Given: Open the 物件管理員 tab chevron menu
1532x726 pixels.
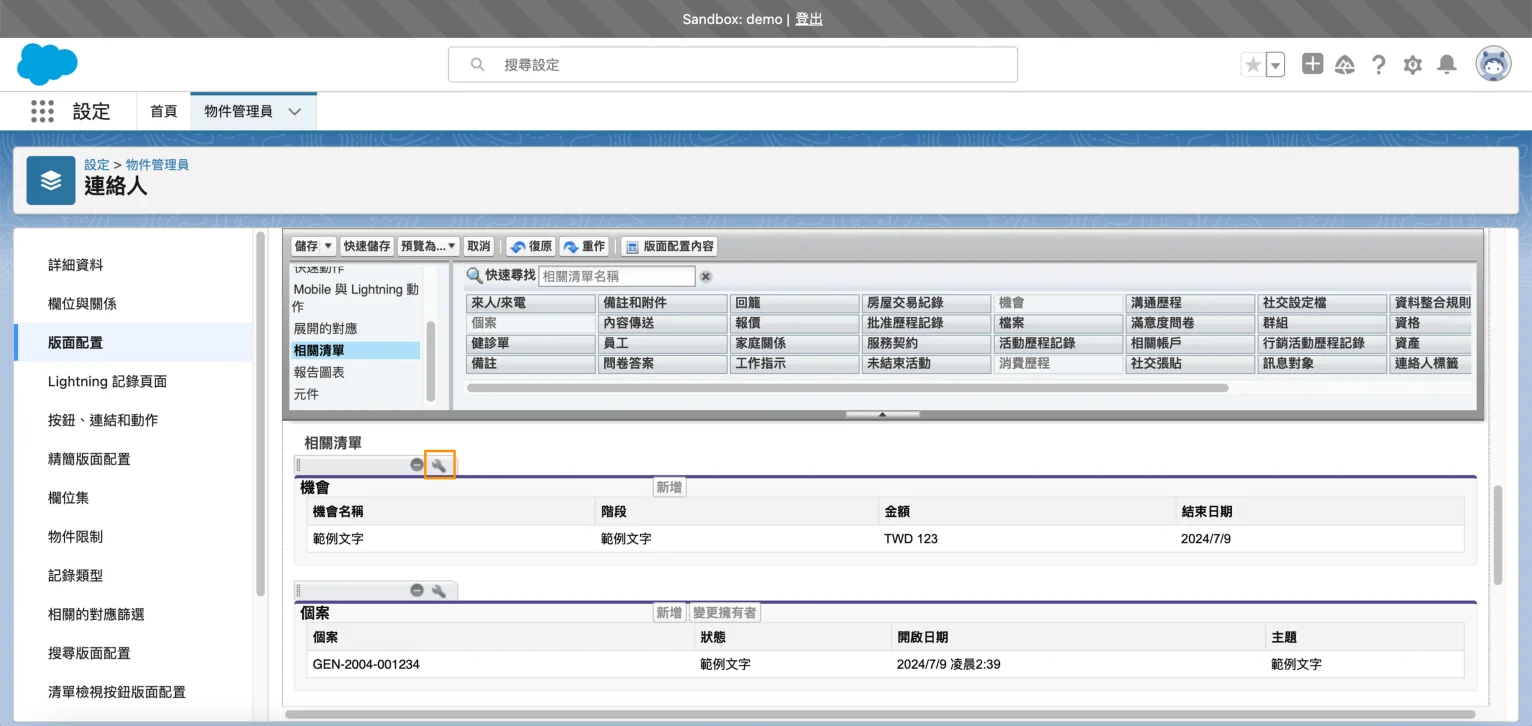Looking at the screenshot, I should click(x=295, y=111).
